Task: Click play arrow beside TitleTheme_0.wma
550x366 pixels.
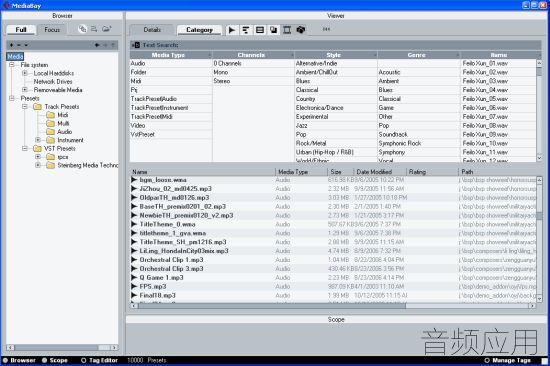Action: click(134, 224)
